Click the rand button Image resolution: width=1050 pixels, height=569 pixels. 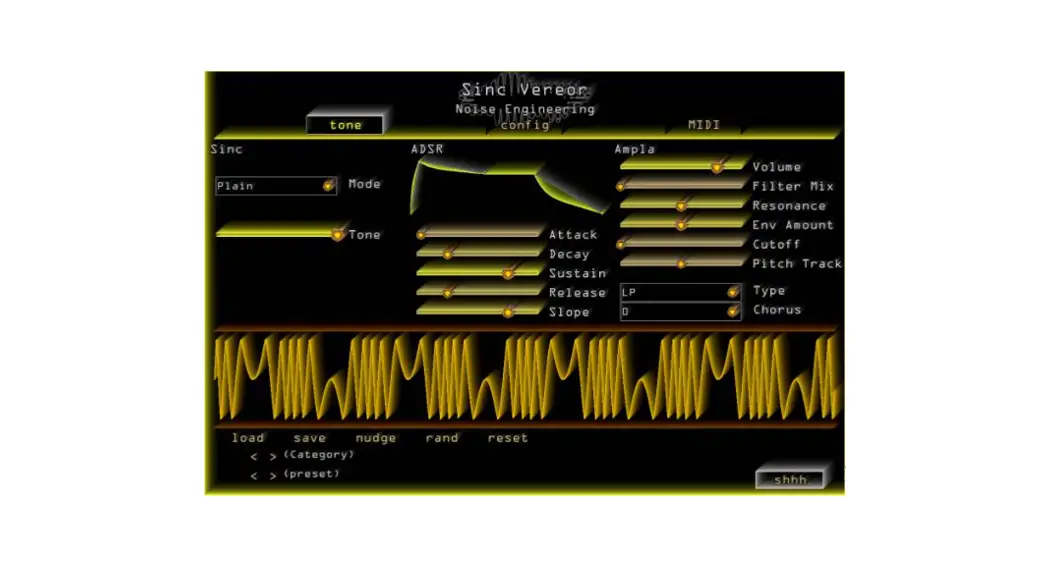(442, 437)
